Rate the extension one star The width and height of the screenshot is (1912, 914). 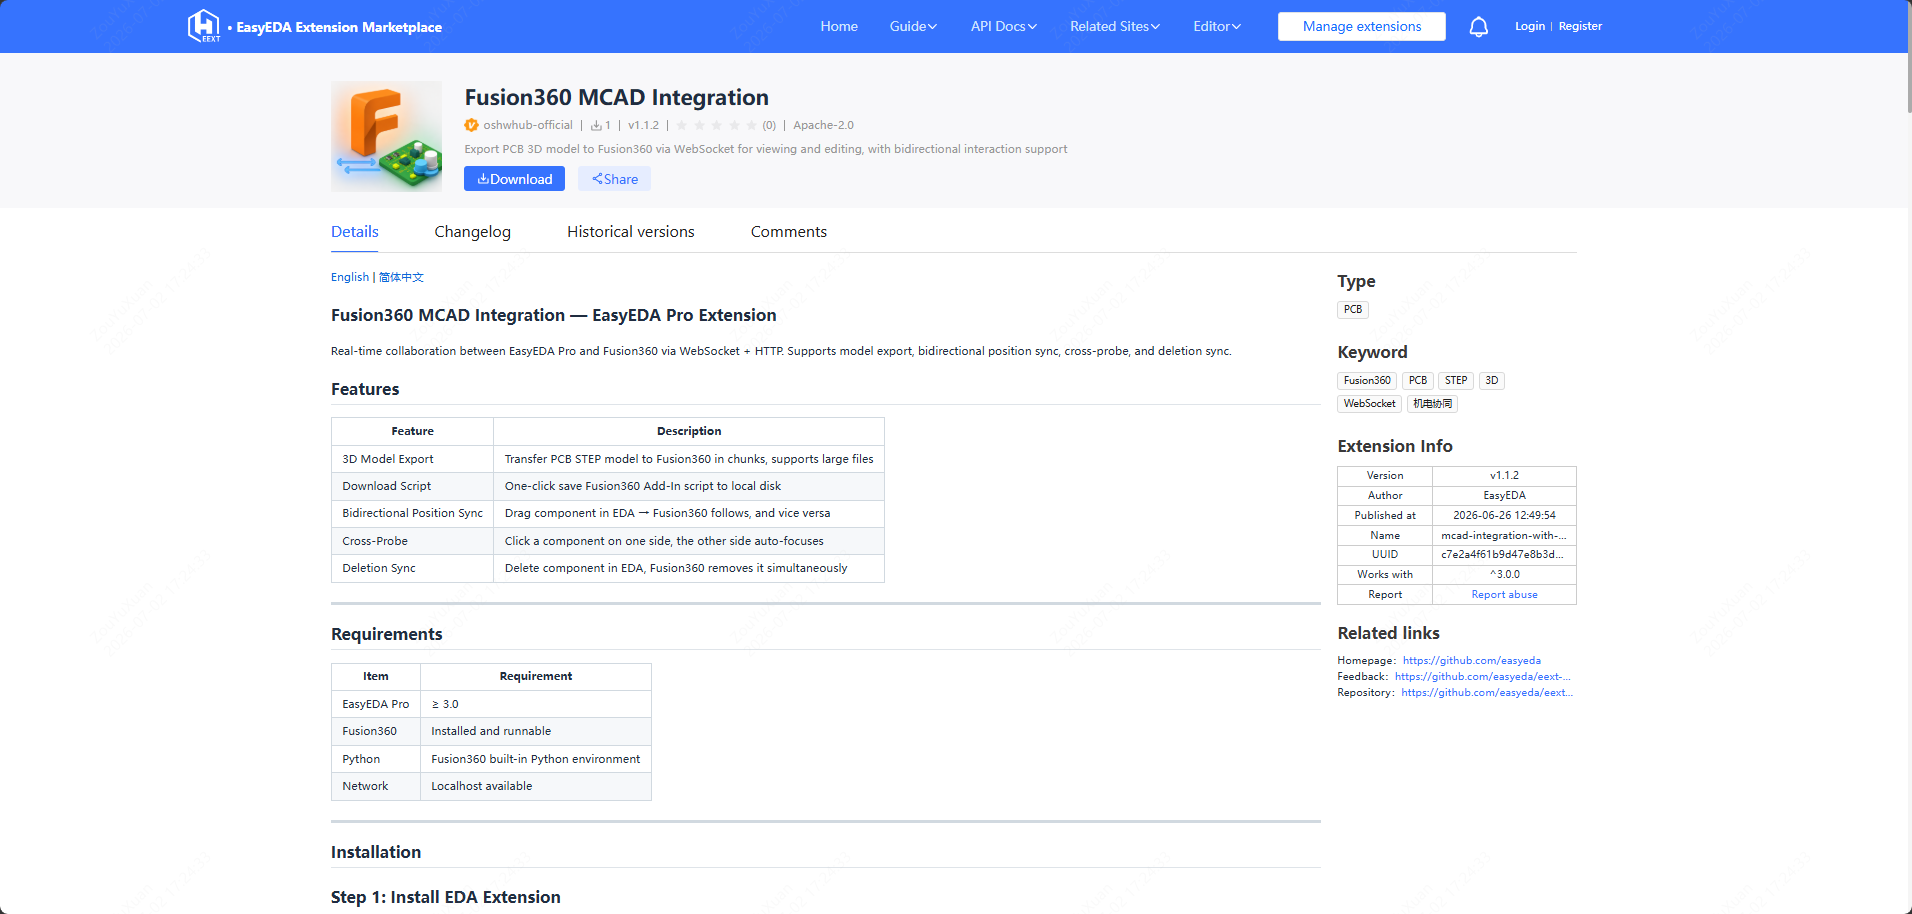682,125
